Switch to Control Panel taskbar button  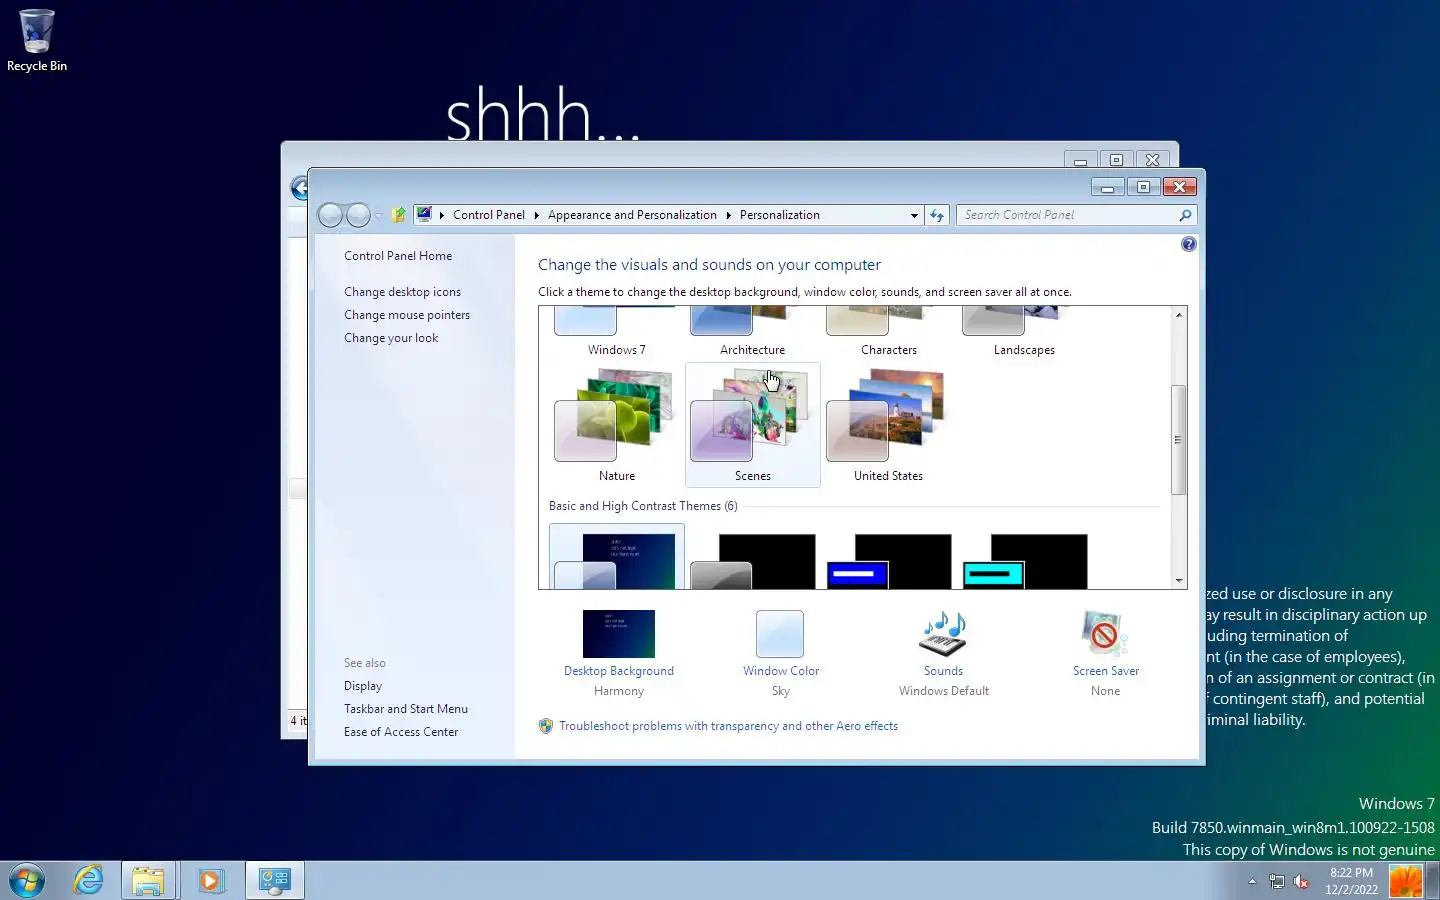pyautogui.click(x=274, y=881)
